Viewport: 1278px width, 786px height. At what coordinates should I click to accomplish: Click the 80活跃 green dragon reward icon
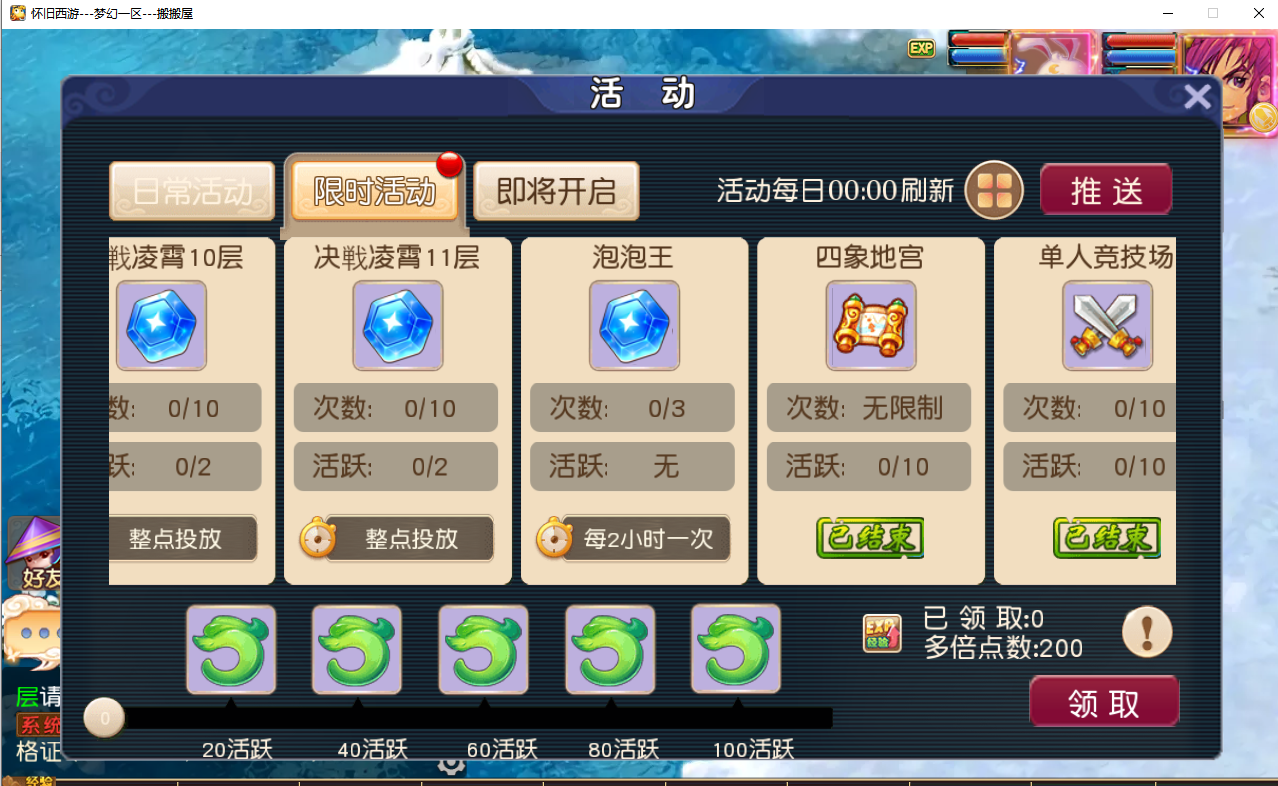pos(610,649)
